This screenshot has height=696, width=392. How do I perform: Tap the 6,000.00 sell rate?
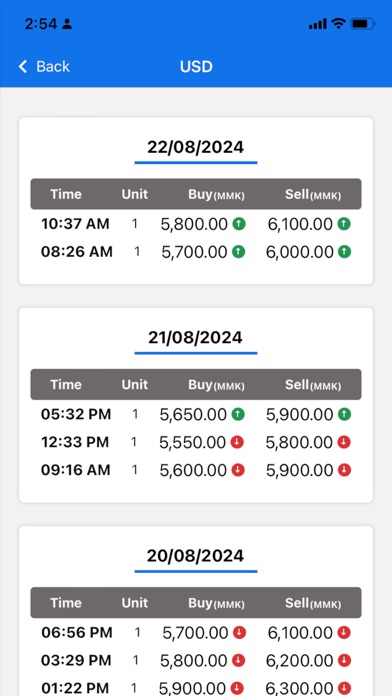(x=300, y=252)
